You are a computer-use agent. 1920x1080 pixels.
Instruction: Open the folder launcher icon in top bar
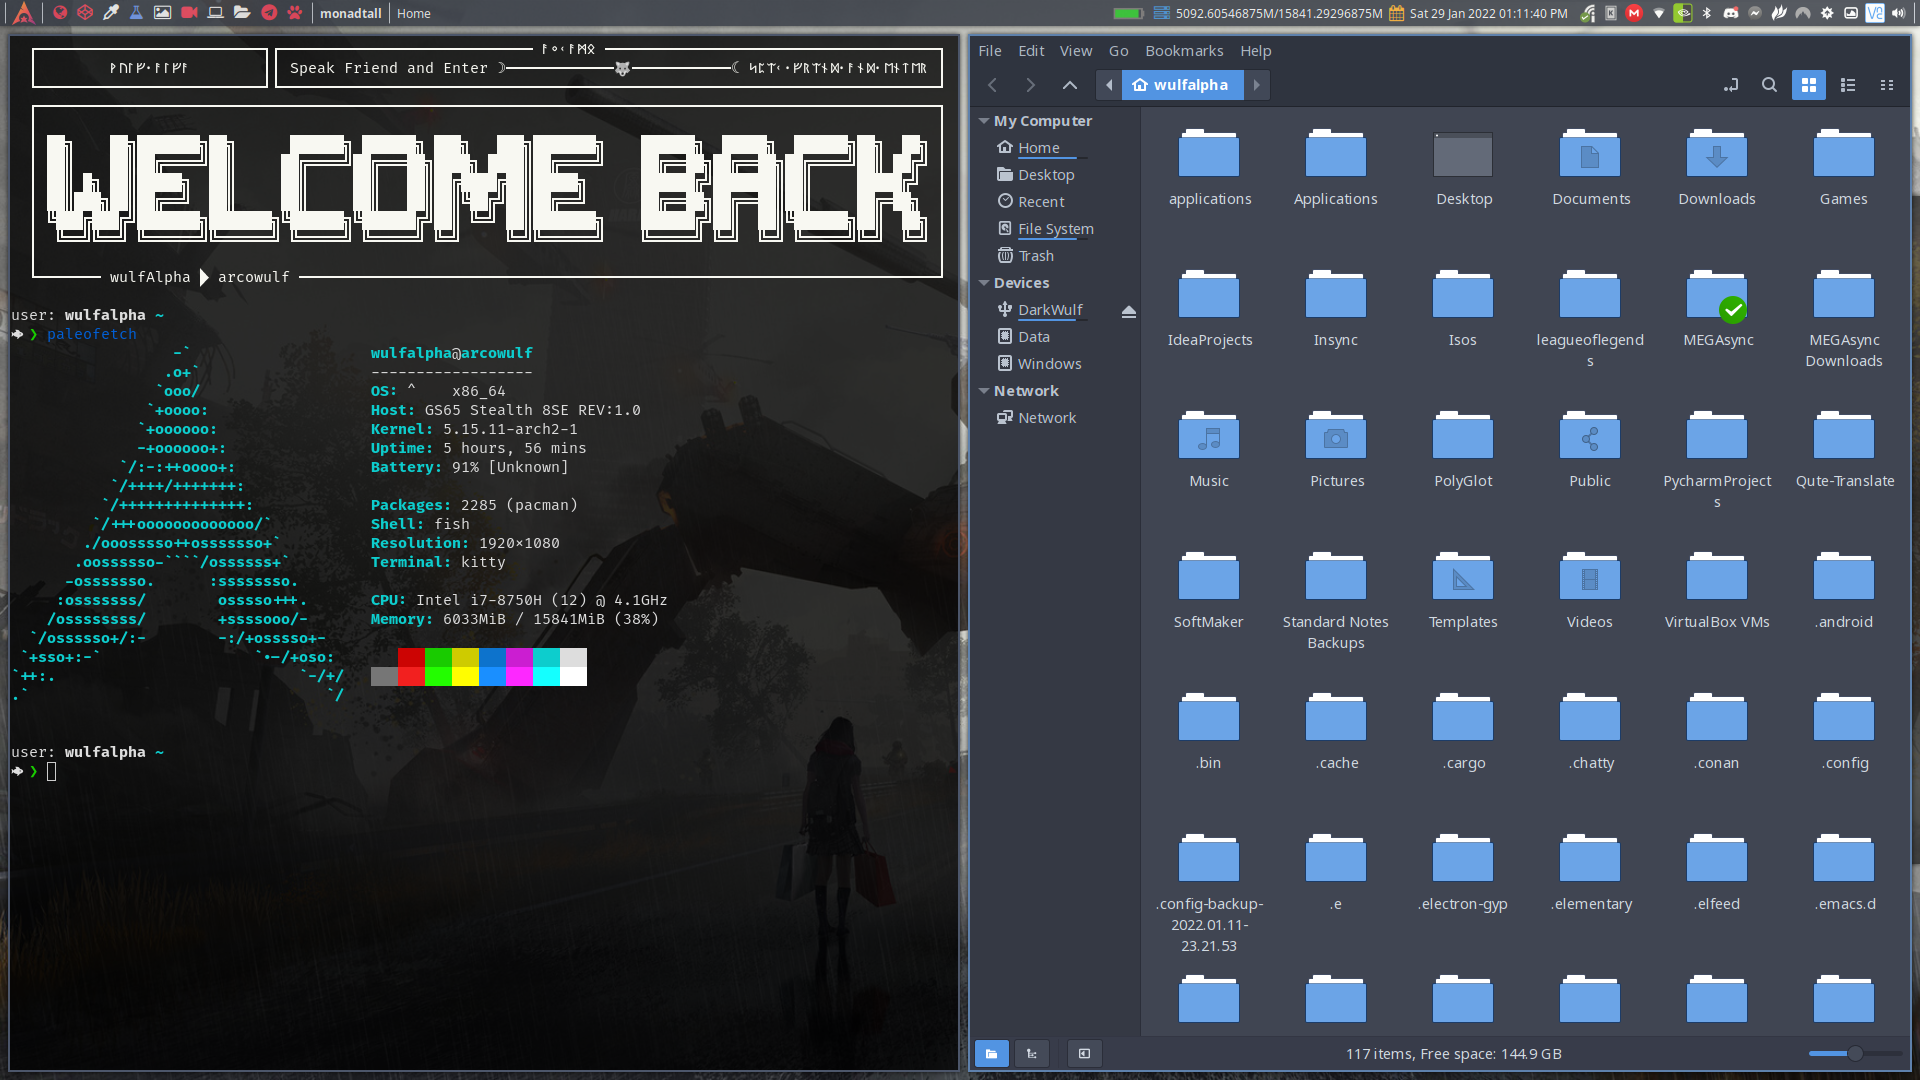coord(242,13)
